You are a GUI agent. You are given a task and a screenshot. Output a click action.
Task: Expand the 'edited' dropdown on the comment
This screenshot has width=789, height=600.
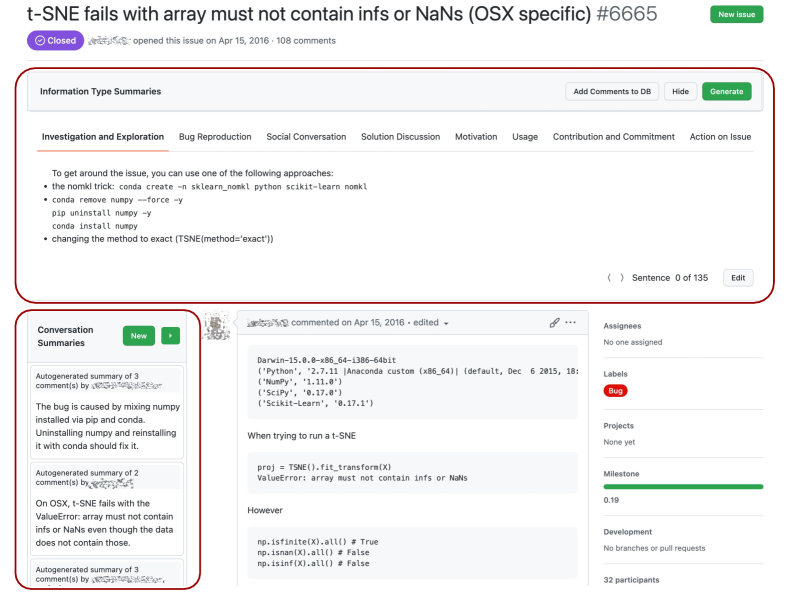446,323
